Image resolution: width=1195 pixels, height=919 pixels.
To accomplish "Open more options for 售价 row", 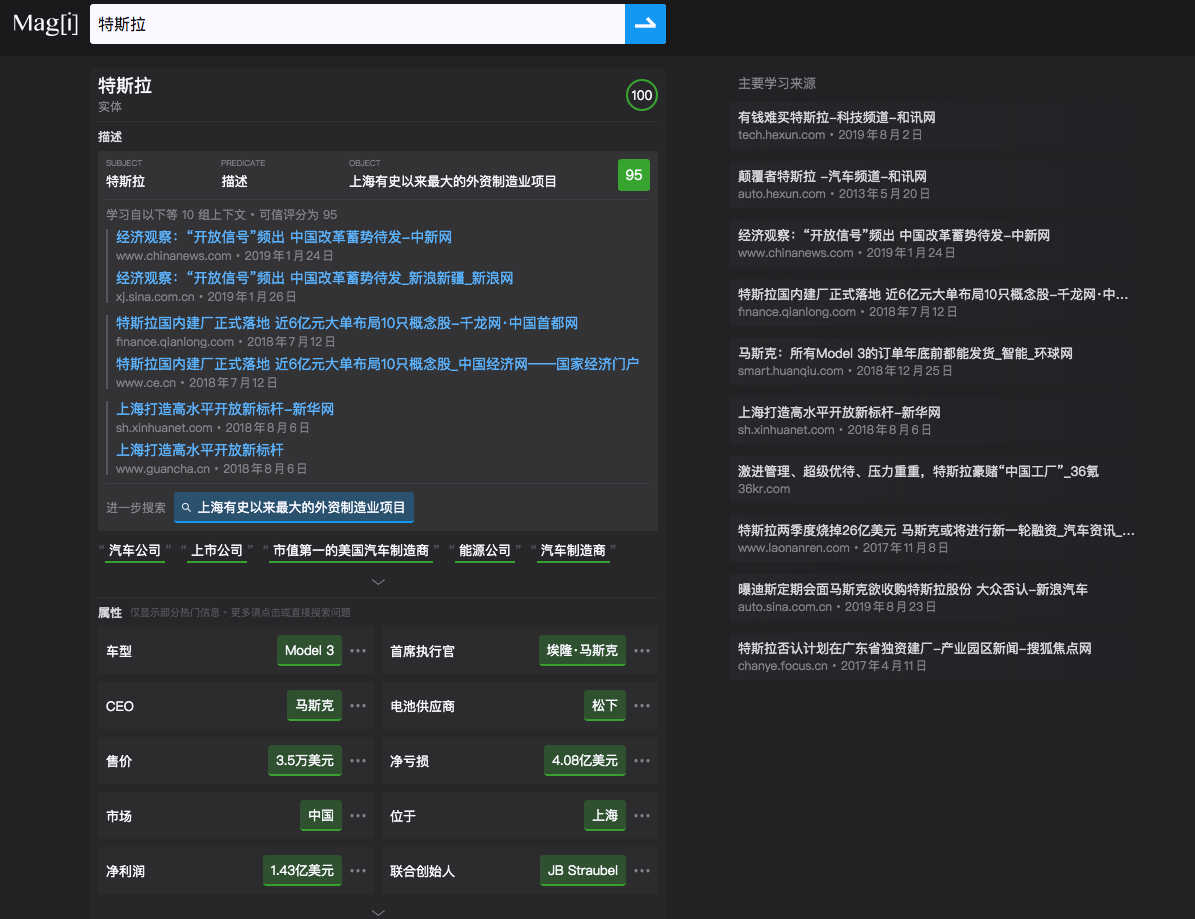I will [358, 760].
